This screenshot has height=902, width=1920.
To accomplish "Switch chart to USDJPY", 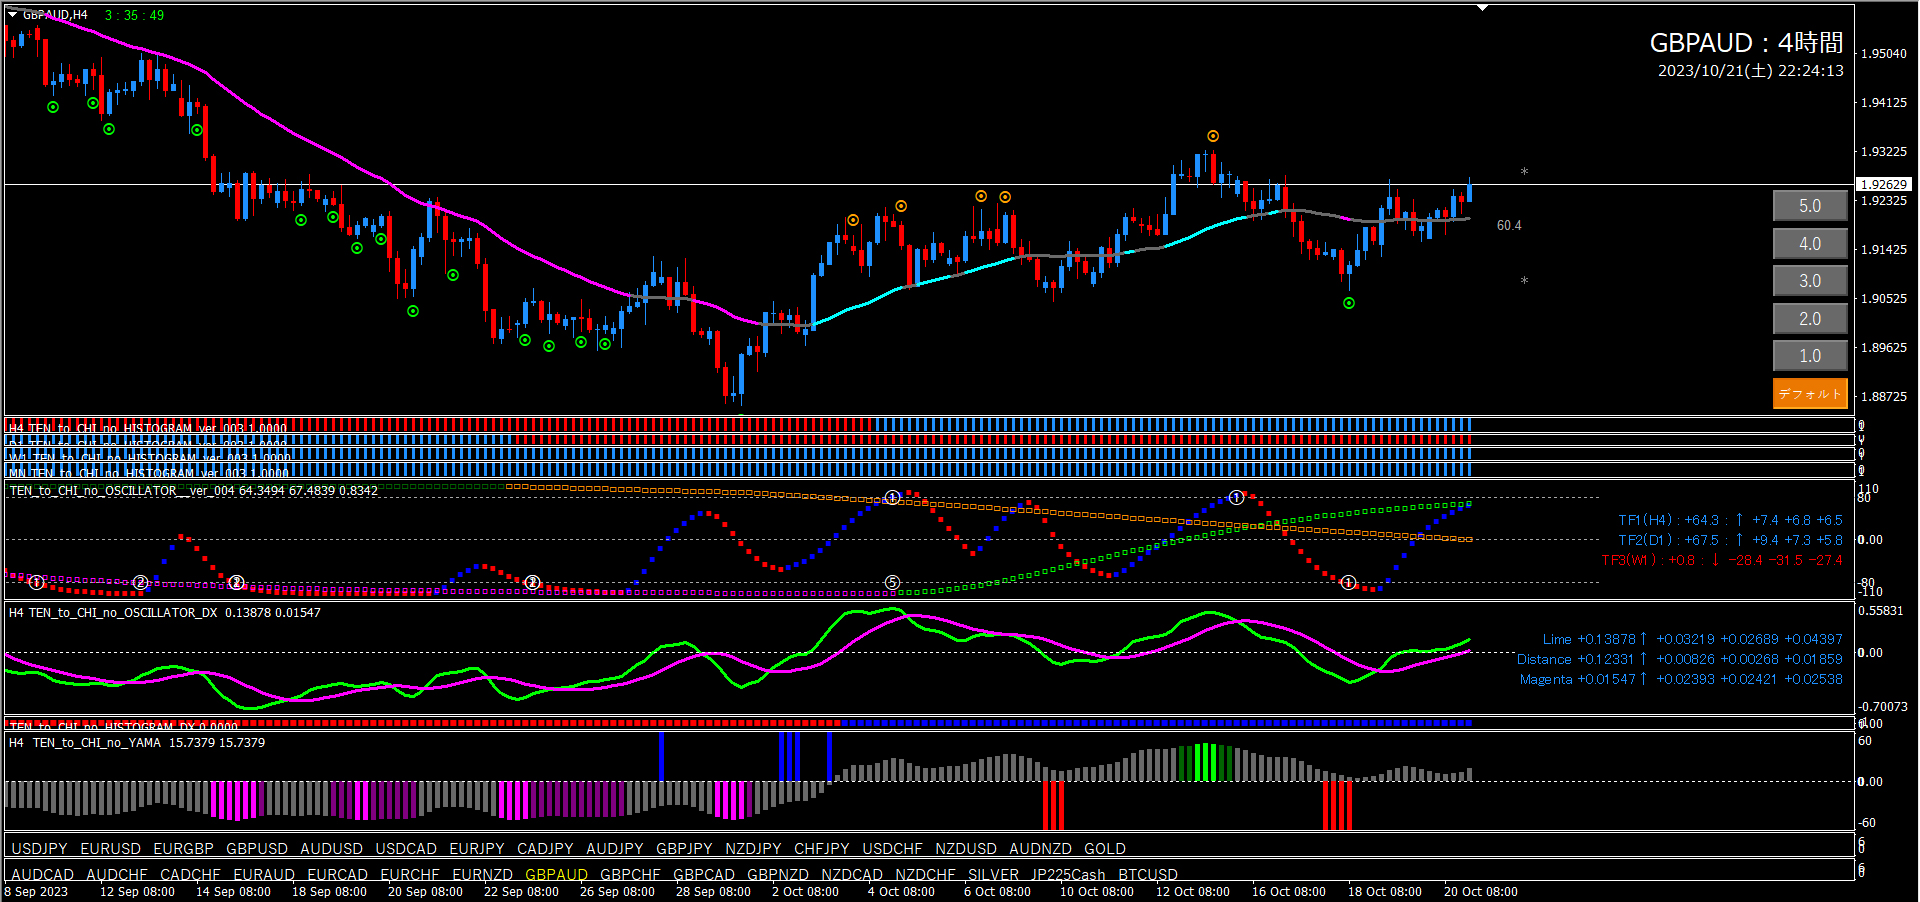I will (40, 849).
